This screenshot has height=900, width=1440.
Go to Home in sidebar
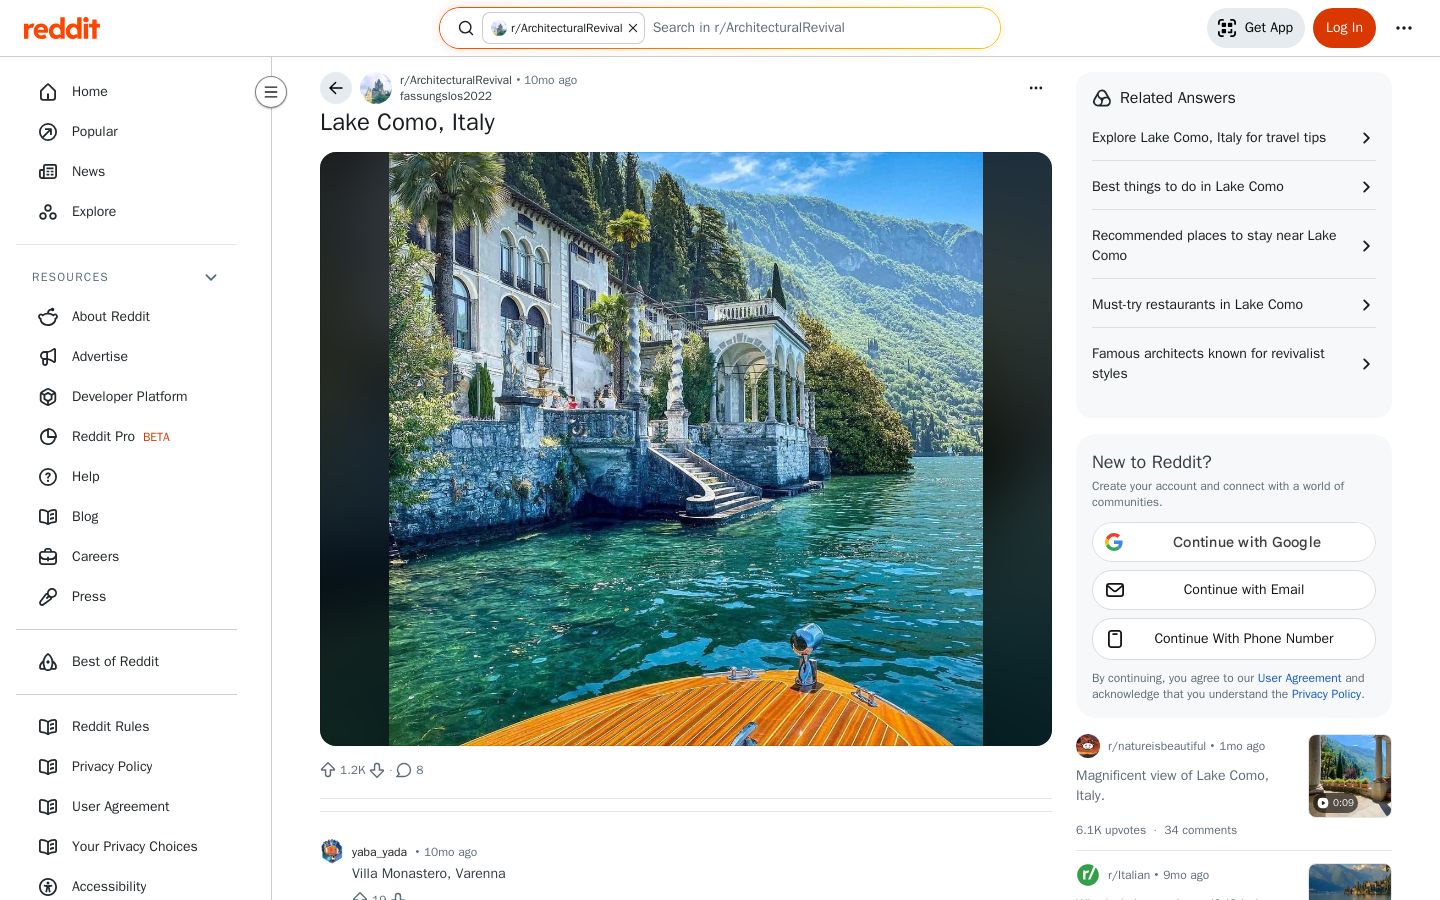[126, 91]
